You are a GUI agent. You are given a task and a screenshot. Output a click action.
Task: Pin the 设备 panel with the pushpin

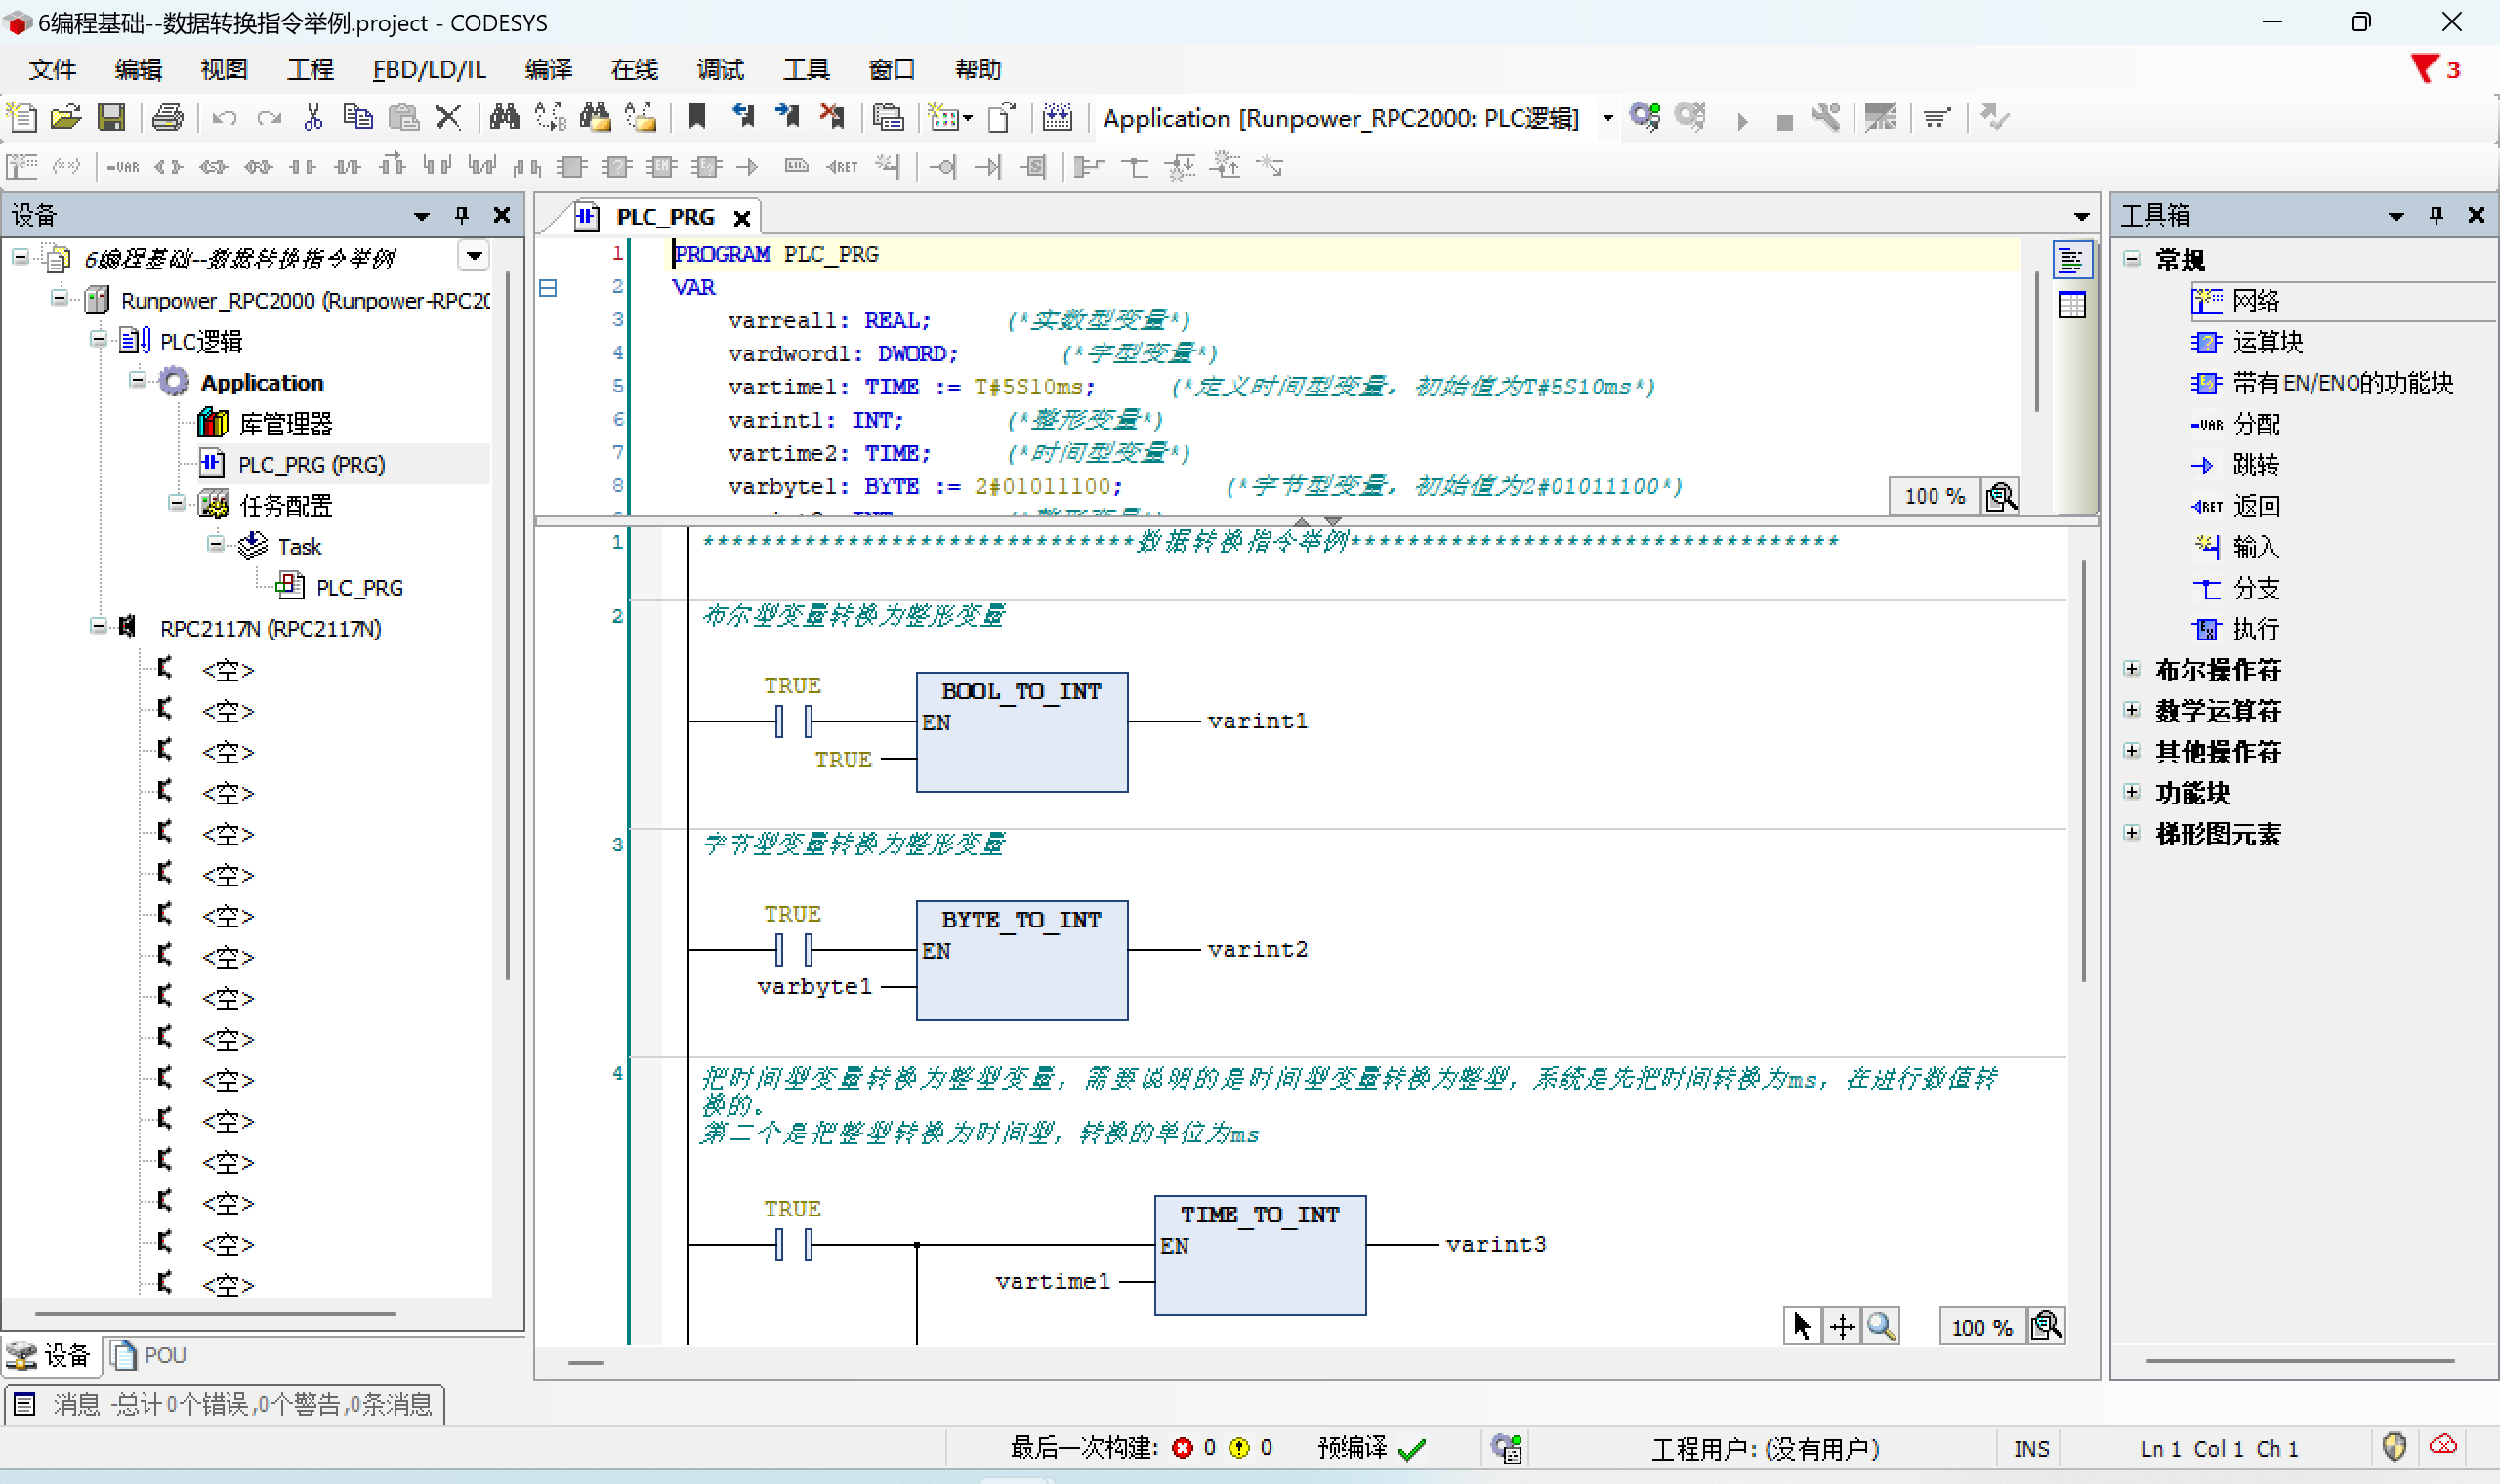pos(462,215)
